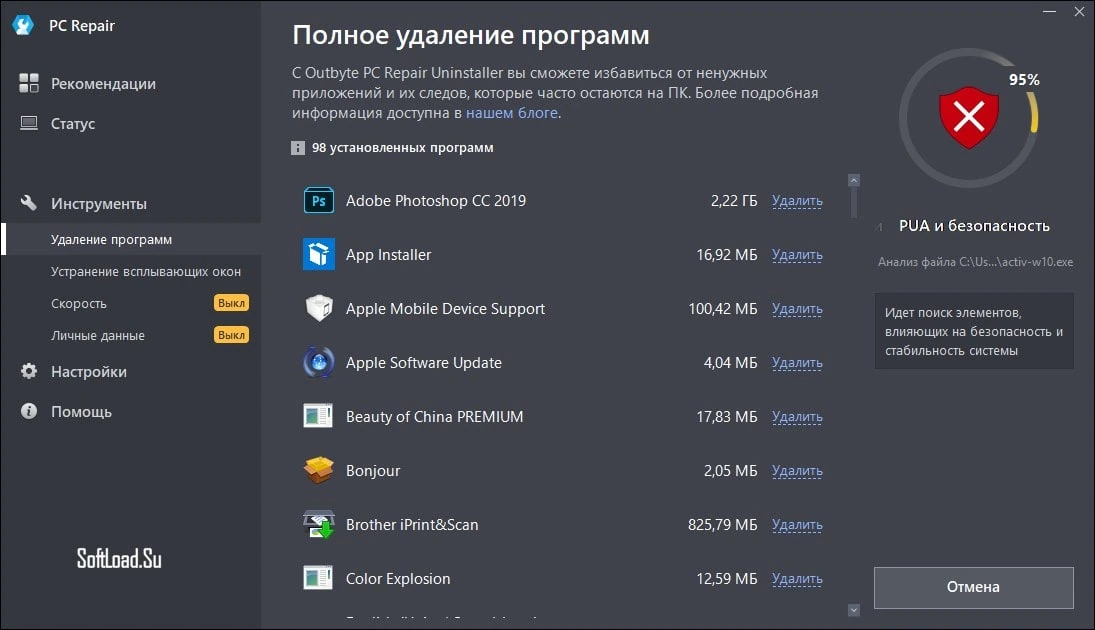The height and width of the screenshot is (630, 1095).
Task: Open the Личные данные tool
Action: (98, 335)
